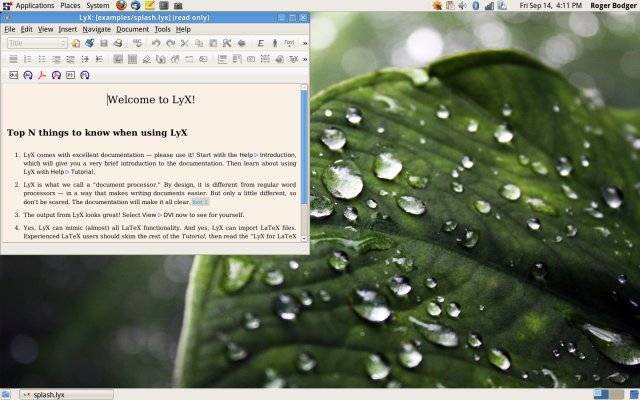The height and width of the screenshot is (400, 640).
Task: Open the File menu
Action: (x=9, y=29)
